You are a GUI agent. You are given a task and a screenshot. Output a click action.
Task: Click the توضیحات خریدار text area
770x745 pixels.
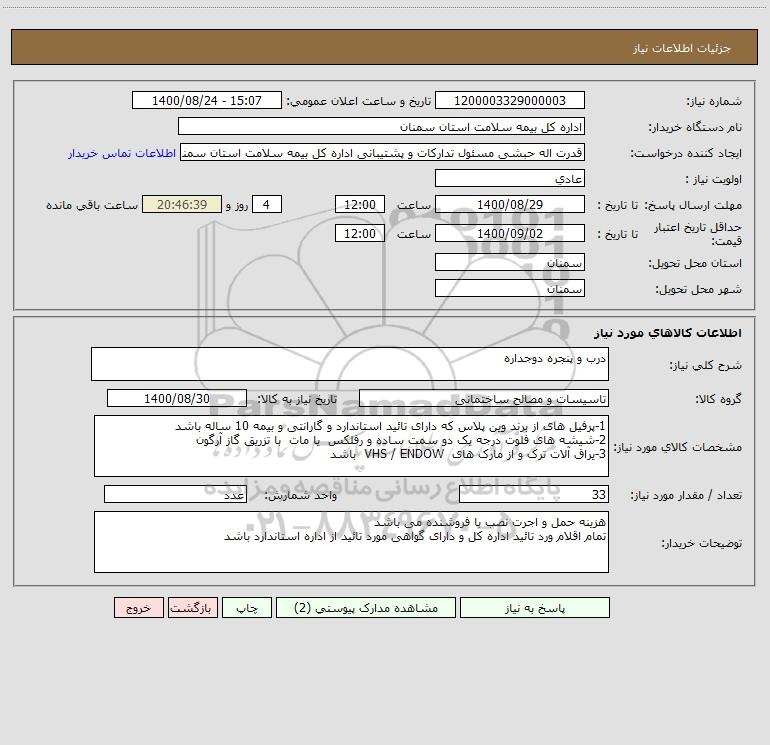[351, 542]
